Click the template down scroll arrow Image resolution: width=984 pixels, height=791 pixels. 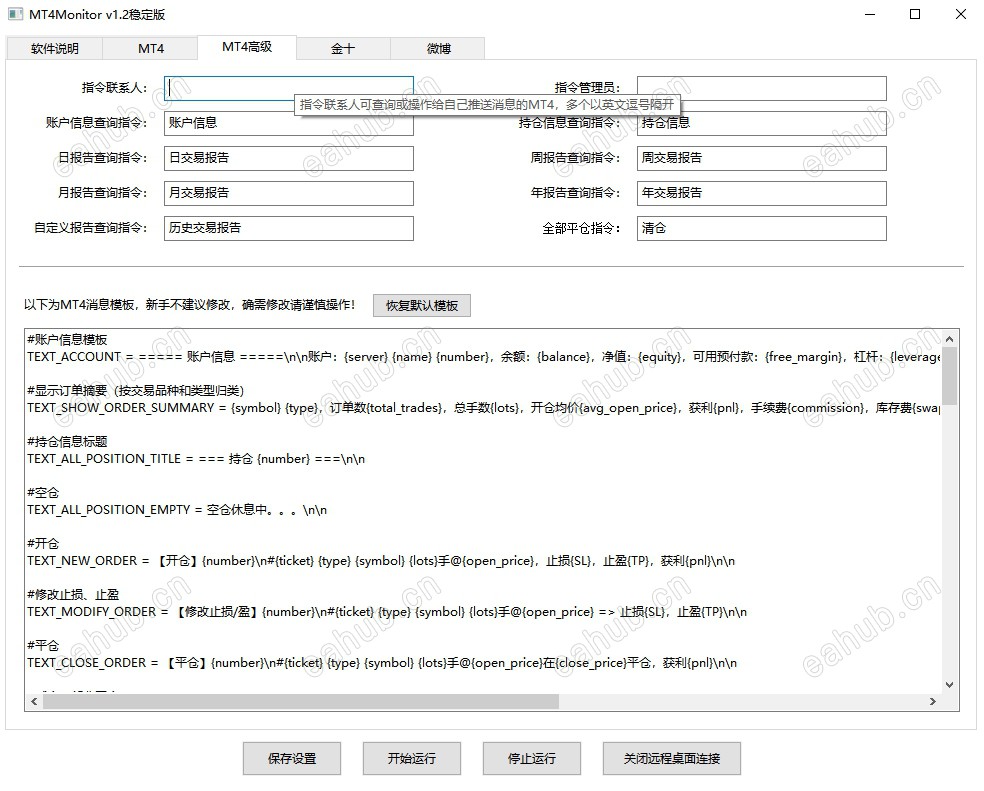point(949,684)
